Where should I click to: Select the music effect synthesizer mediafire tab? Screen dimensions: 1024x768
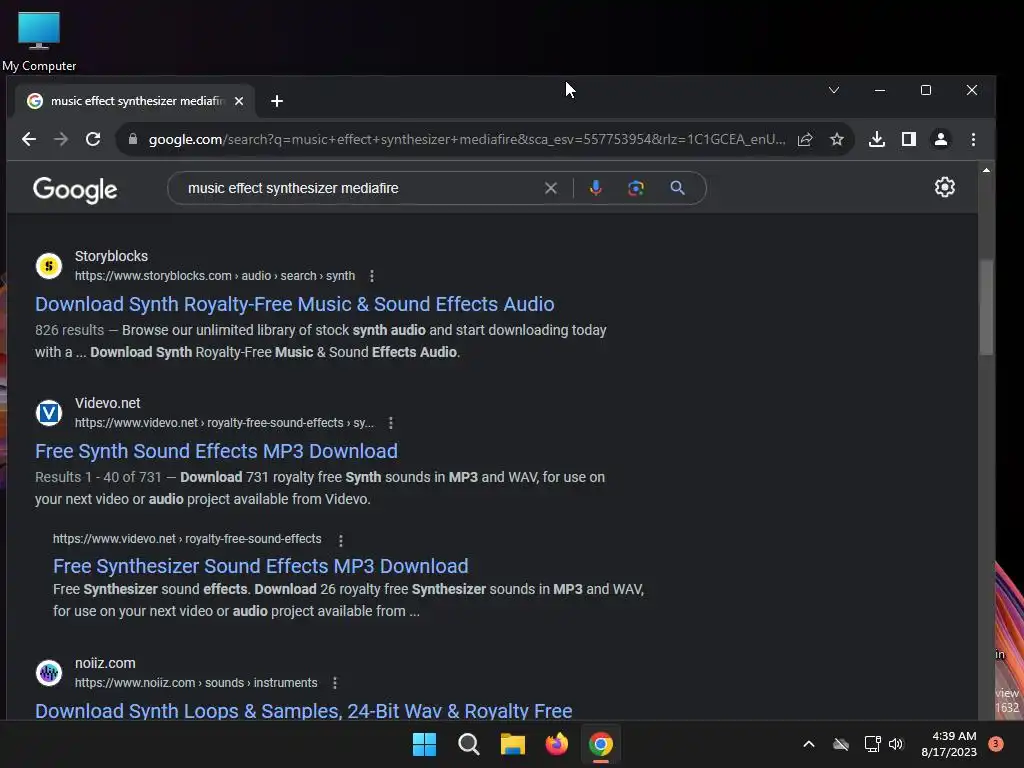(135, 101)
